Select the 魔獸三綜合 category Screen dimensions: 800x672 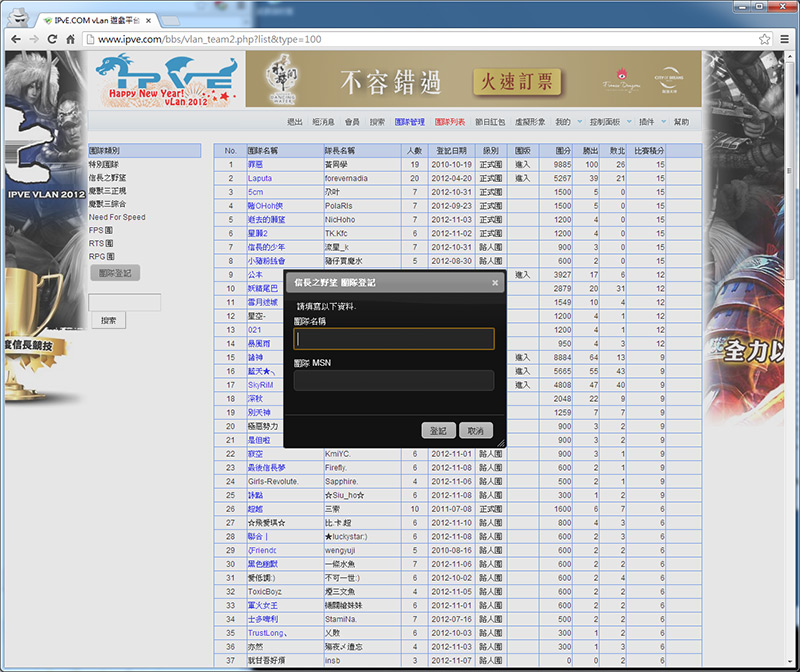tap(107, 204)
